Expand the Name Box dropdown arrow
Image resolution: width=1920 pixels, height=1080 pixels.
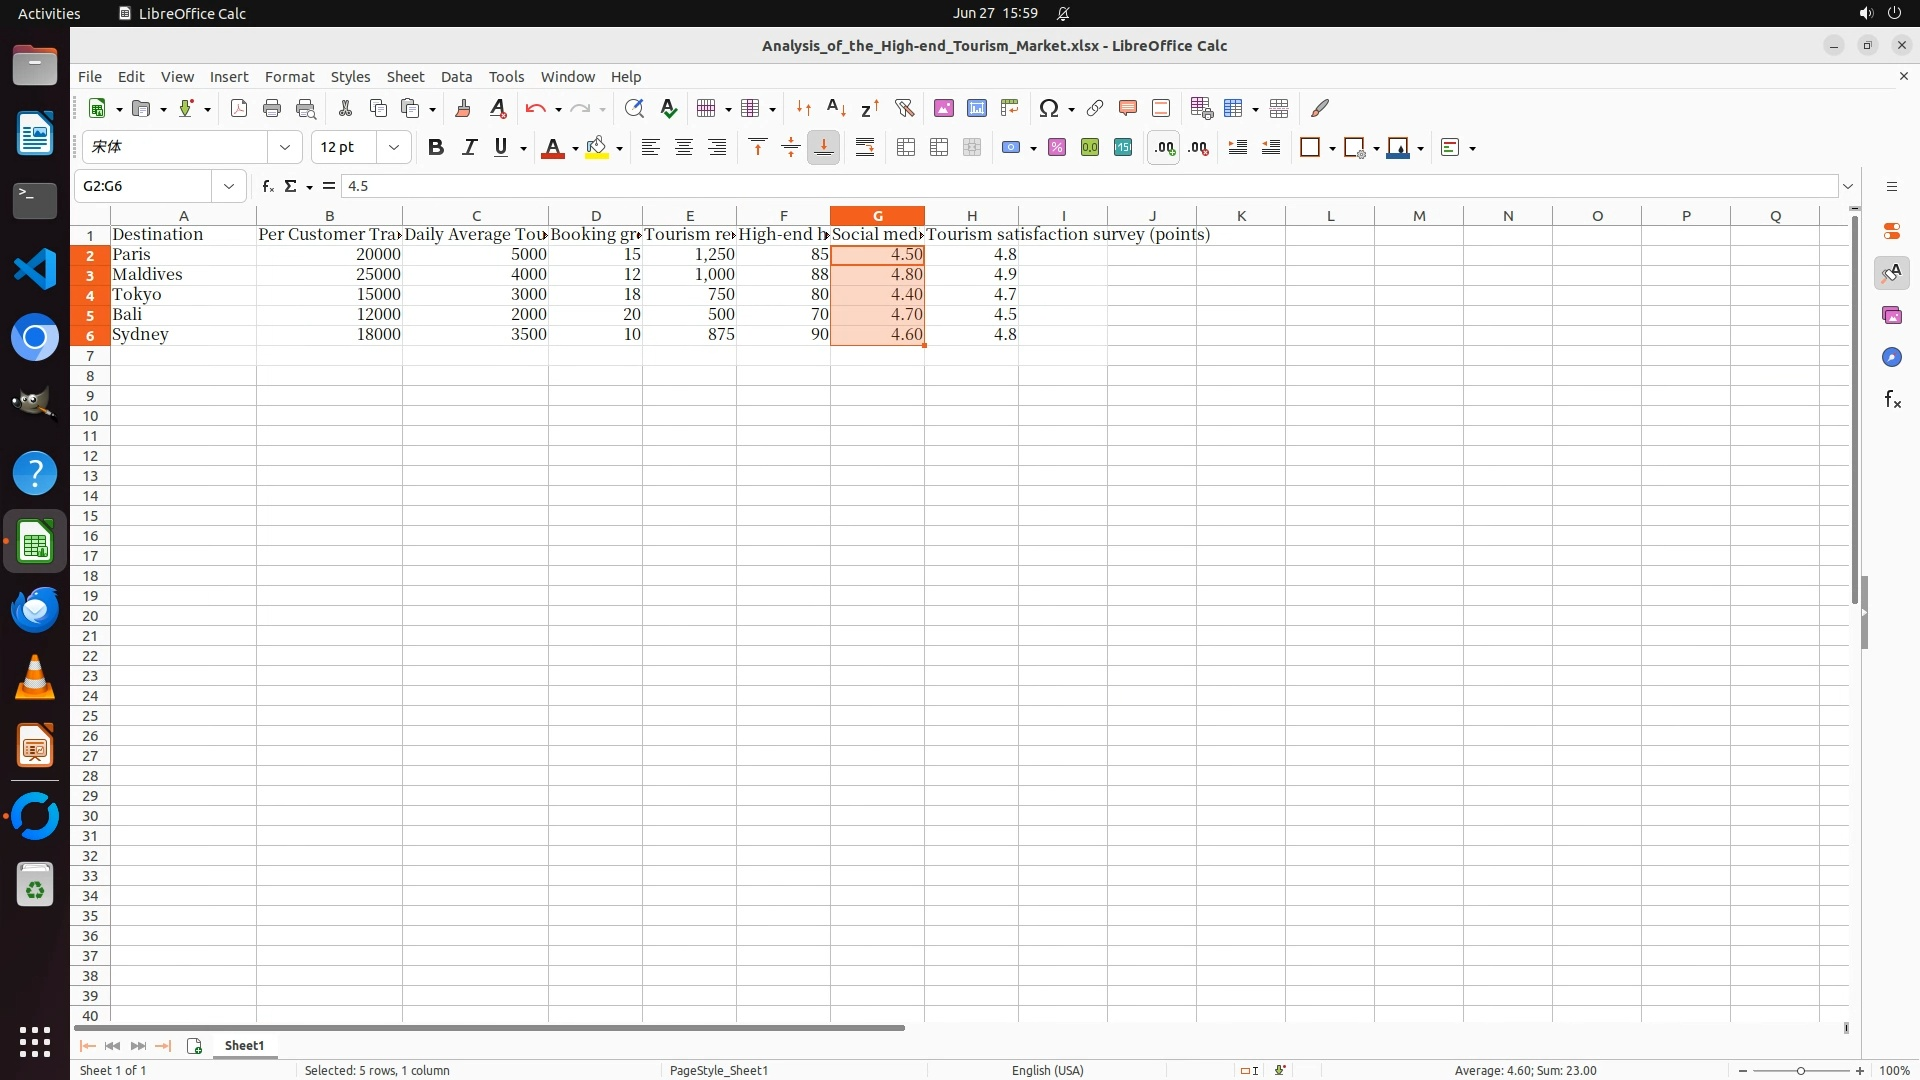229,186
